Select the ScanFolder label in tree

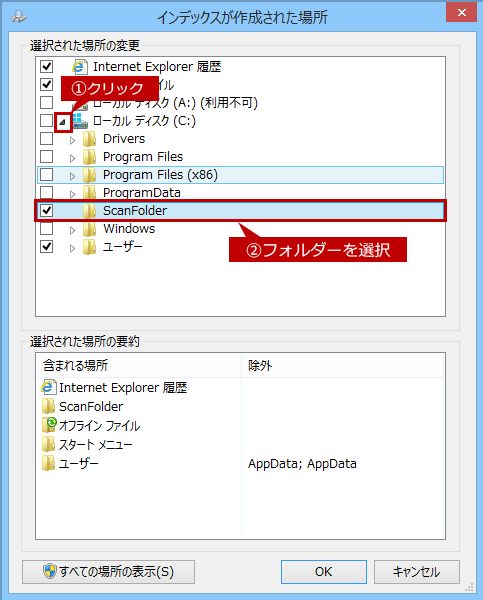[135, 210]
